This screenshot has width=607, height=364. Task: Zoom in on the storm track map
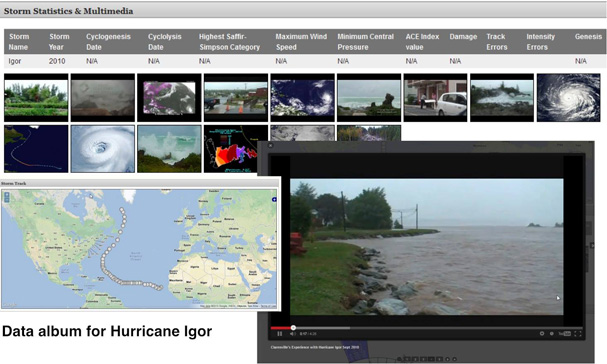click(x=7, y=195)
